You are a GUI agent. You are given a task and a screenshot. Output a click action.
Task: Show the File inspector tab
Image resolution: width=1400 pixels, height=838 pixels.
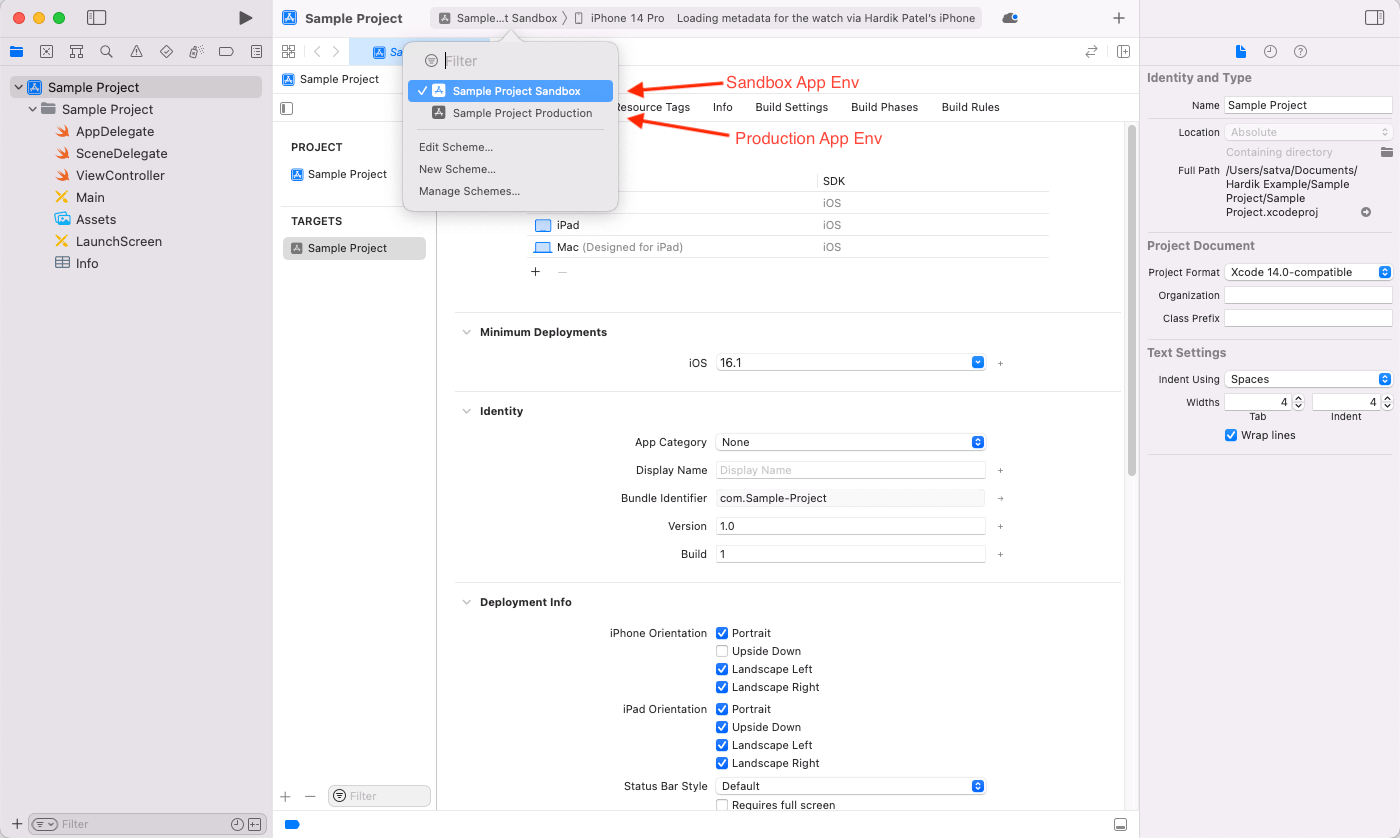1240,51
